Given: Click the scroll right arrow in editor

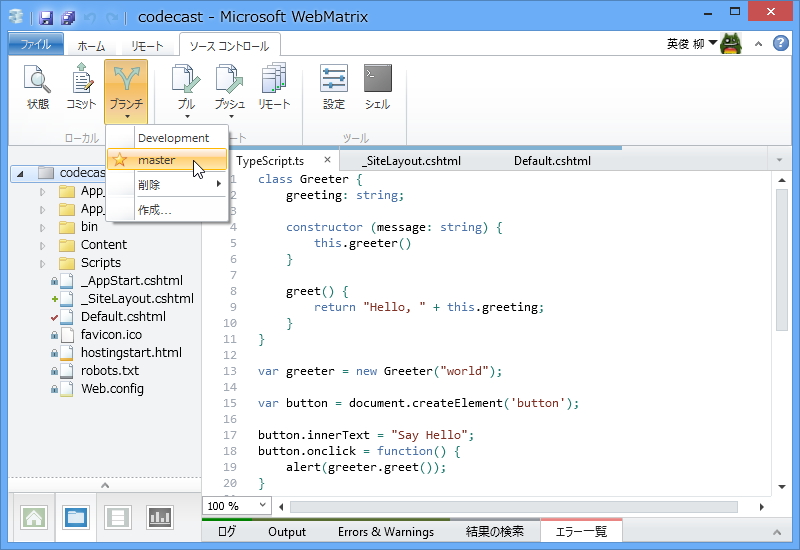Looking at the screenshot, I should 761,507.
